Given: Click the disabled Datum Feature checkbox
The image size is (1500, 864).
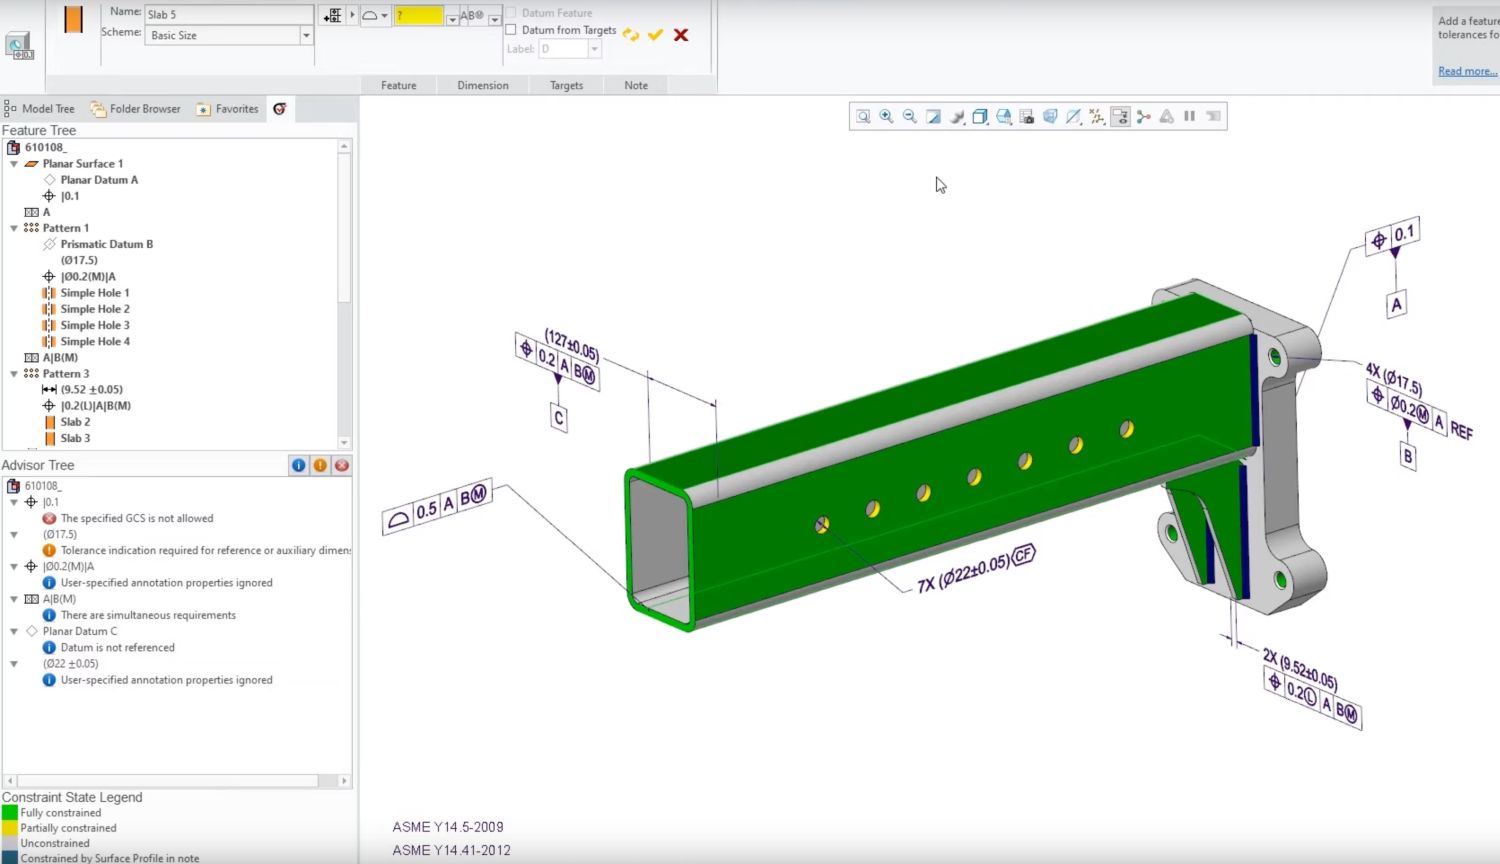Looking at the screenshot, I should point(511,13).
